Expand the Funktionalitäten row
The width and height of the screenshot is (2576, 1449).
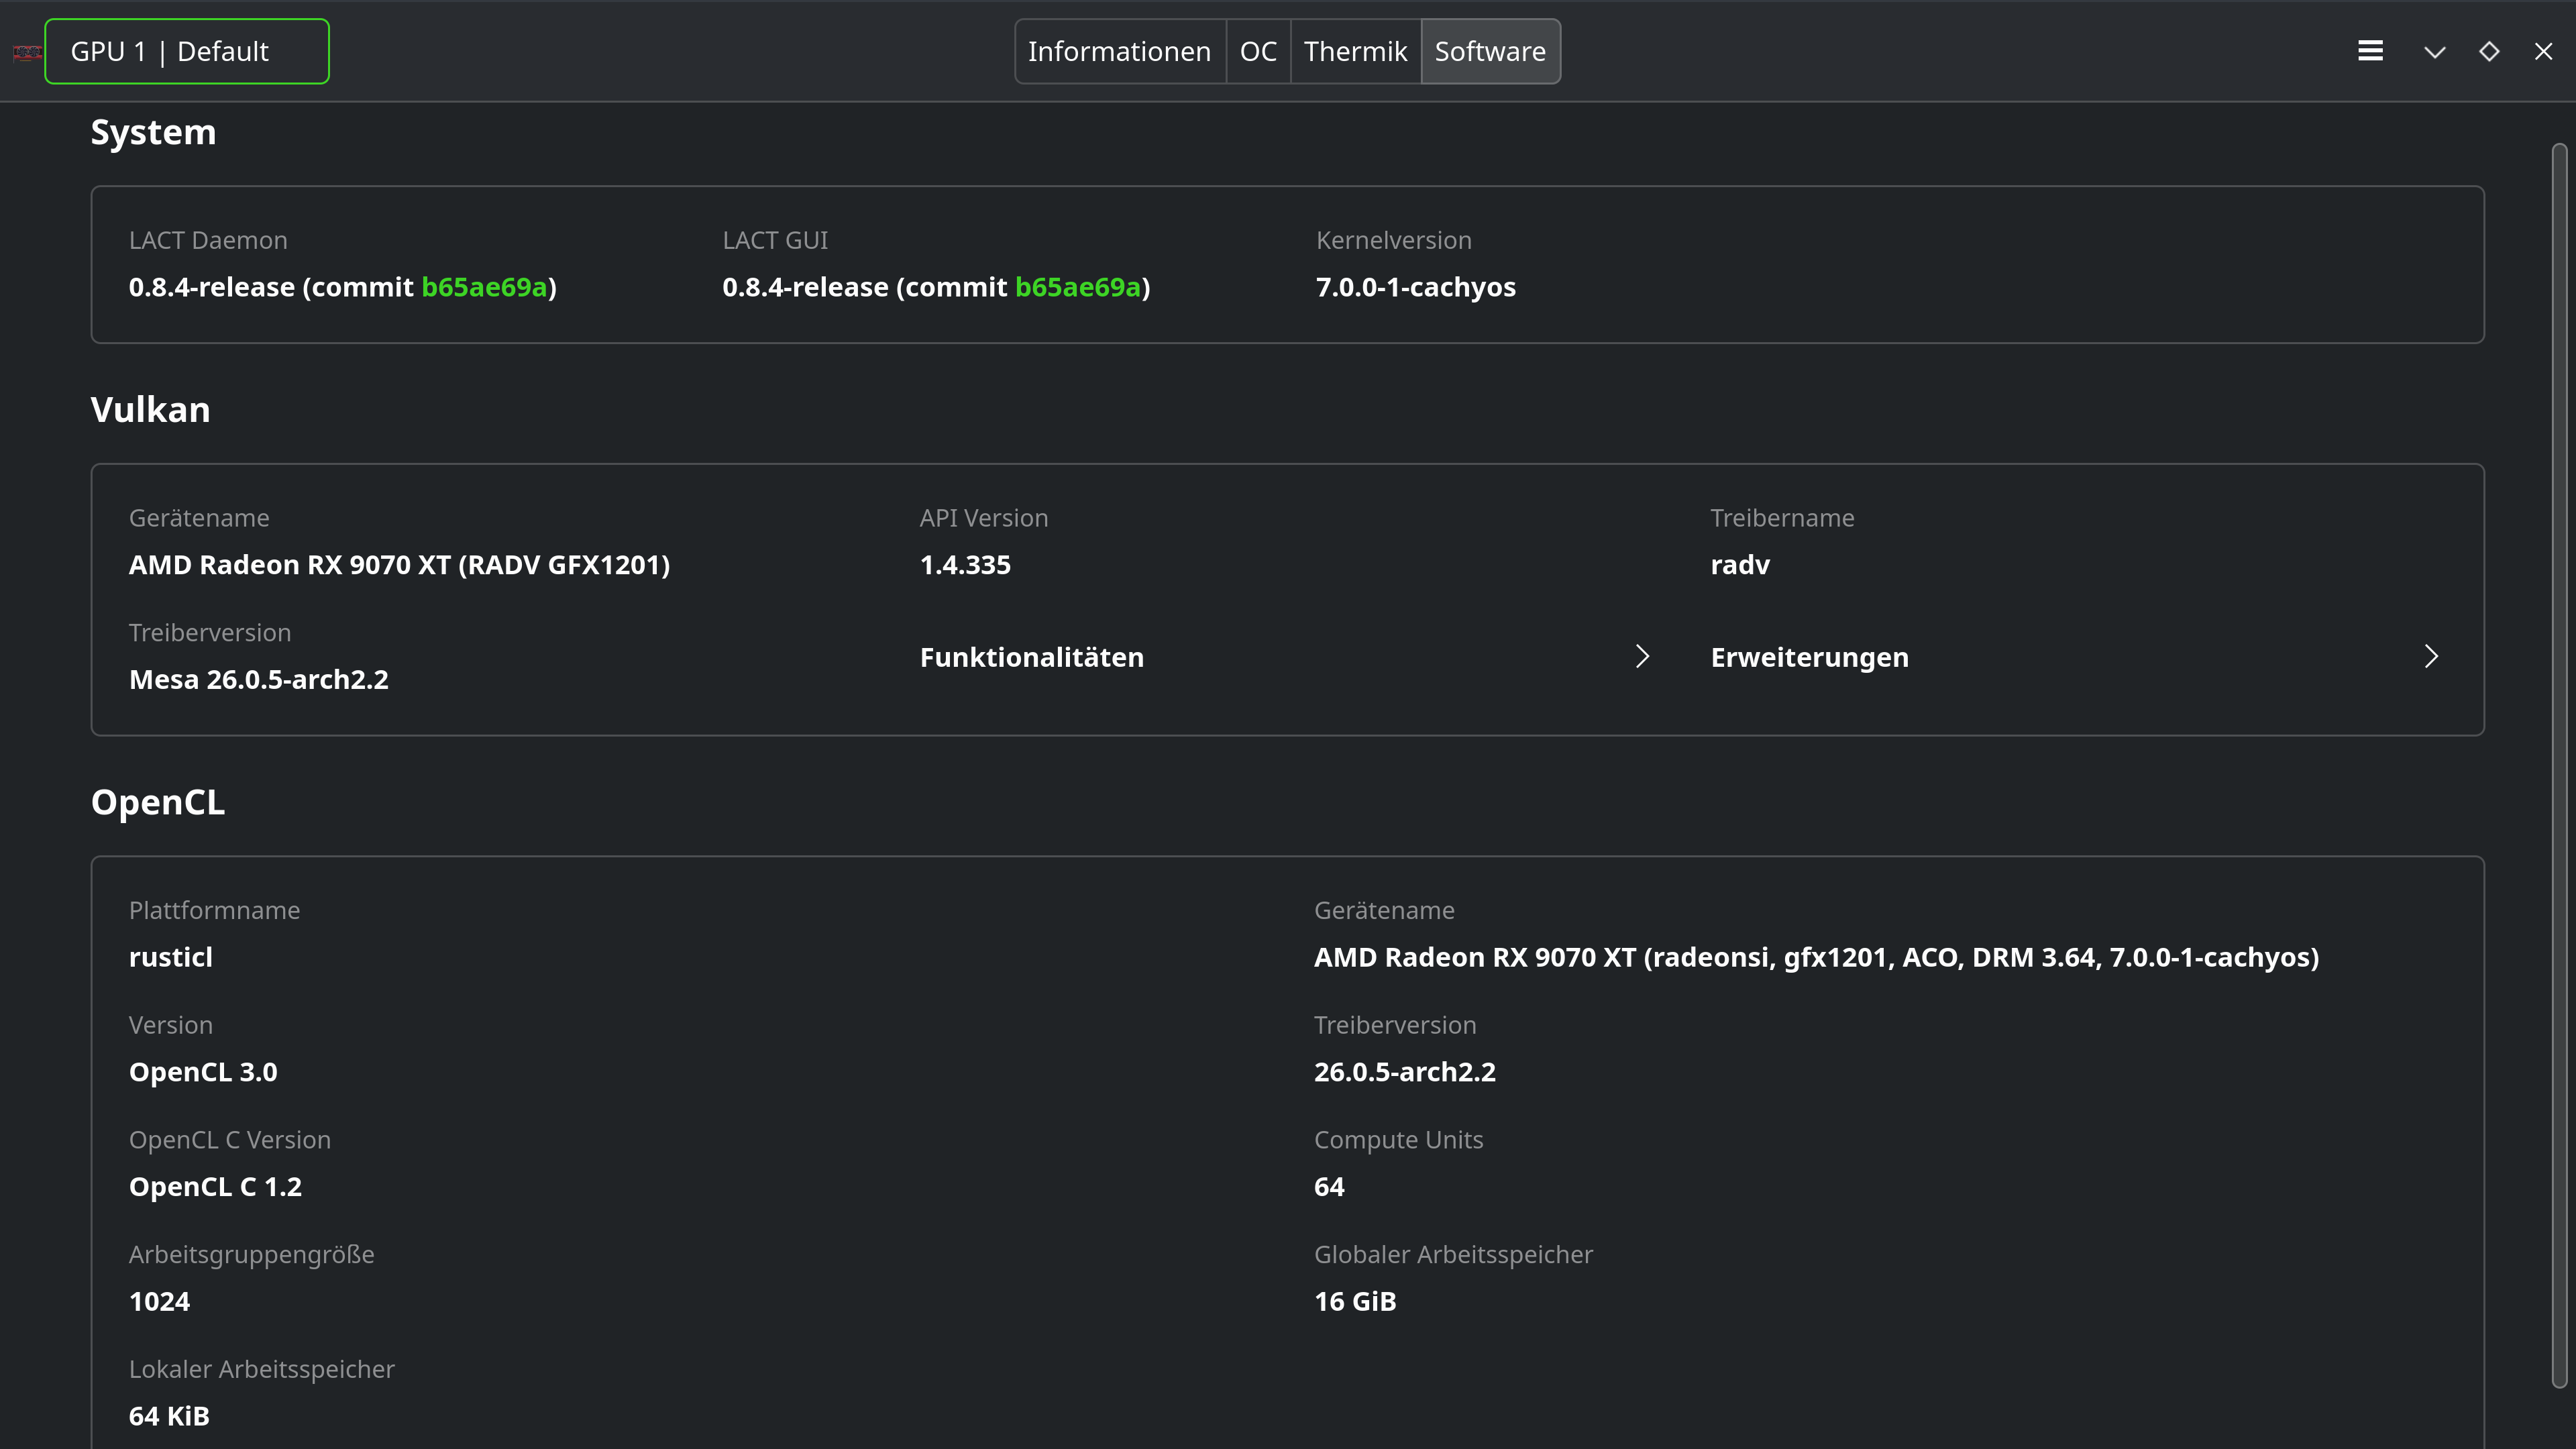point(1285,657)
